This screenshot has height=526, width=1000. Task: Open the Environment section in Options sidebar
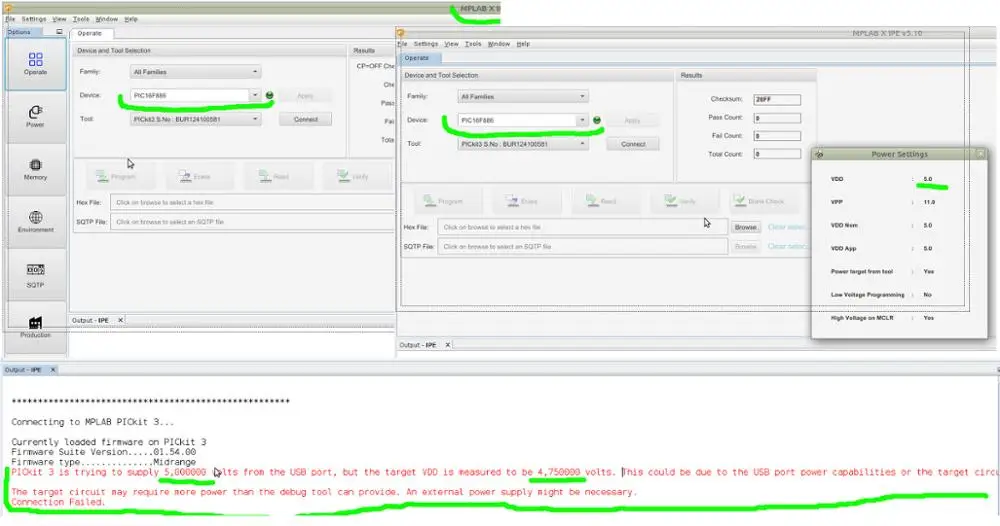36,222
